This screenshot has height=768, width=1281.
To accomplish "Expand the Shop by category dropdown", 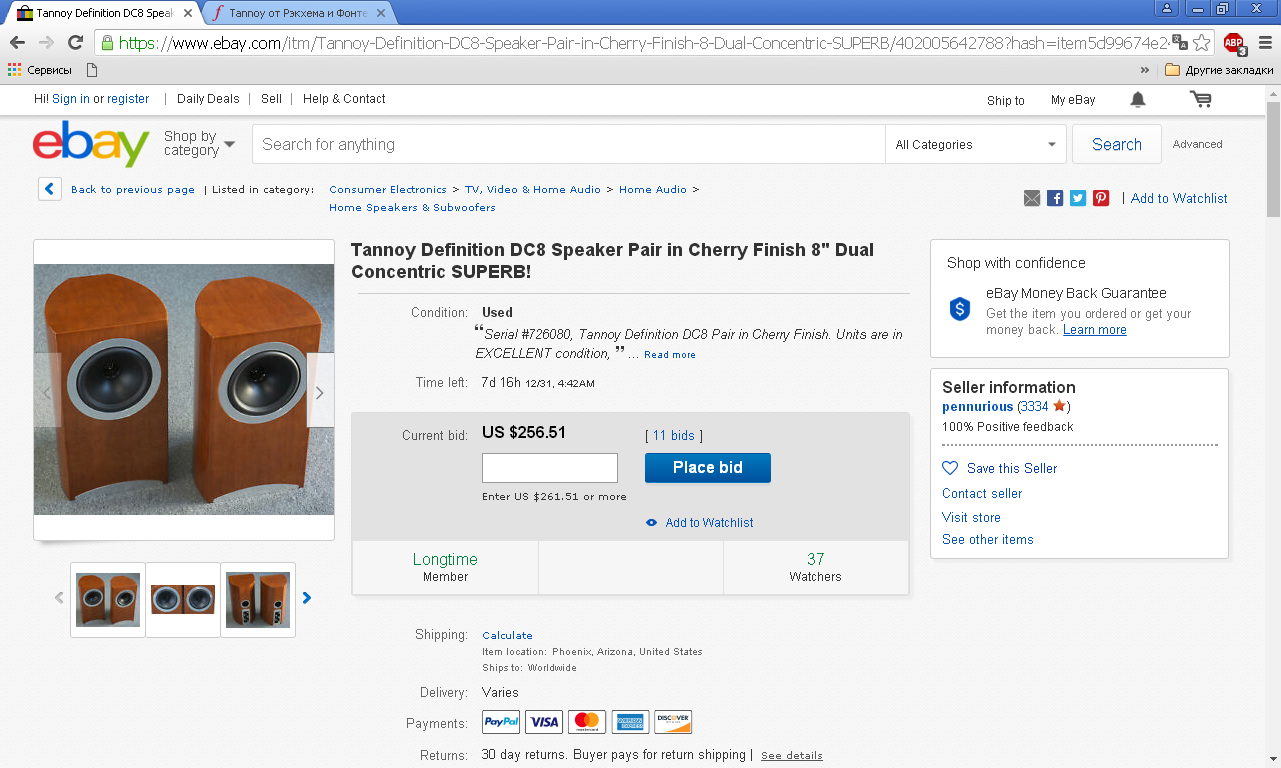I will coord(200,144).
